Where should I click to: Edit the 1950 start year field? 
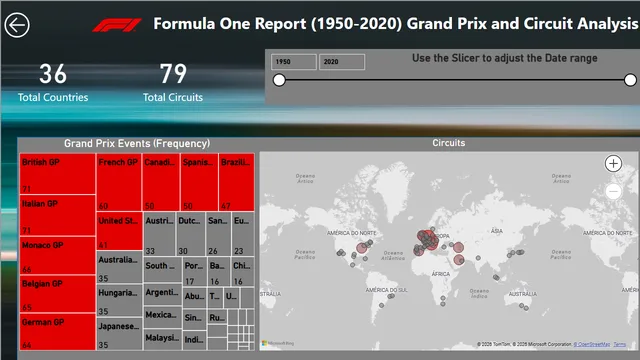pyautogui.click(x=294, y=62)
